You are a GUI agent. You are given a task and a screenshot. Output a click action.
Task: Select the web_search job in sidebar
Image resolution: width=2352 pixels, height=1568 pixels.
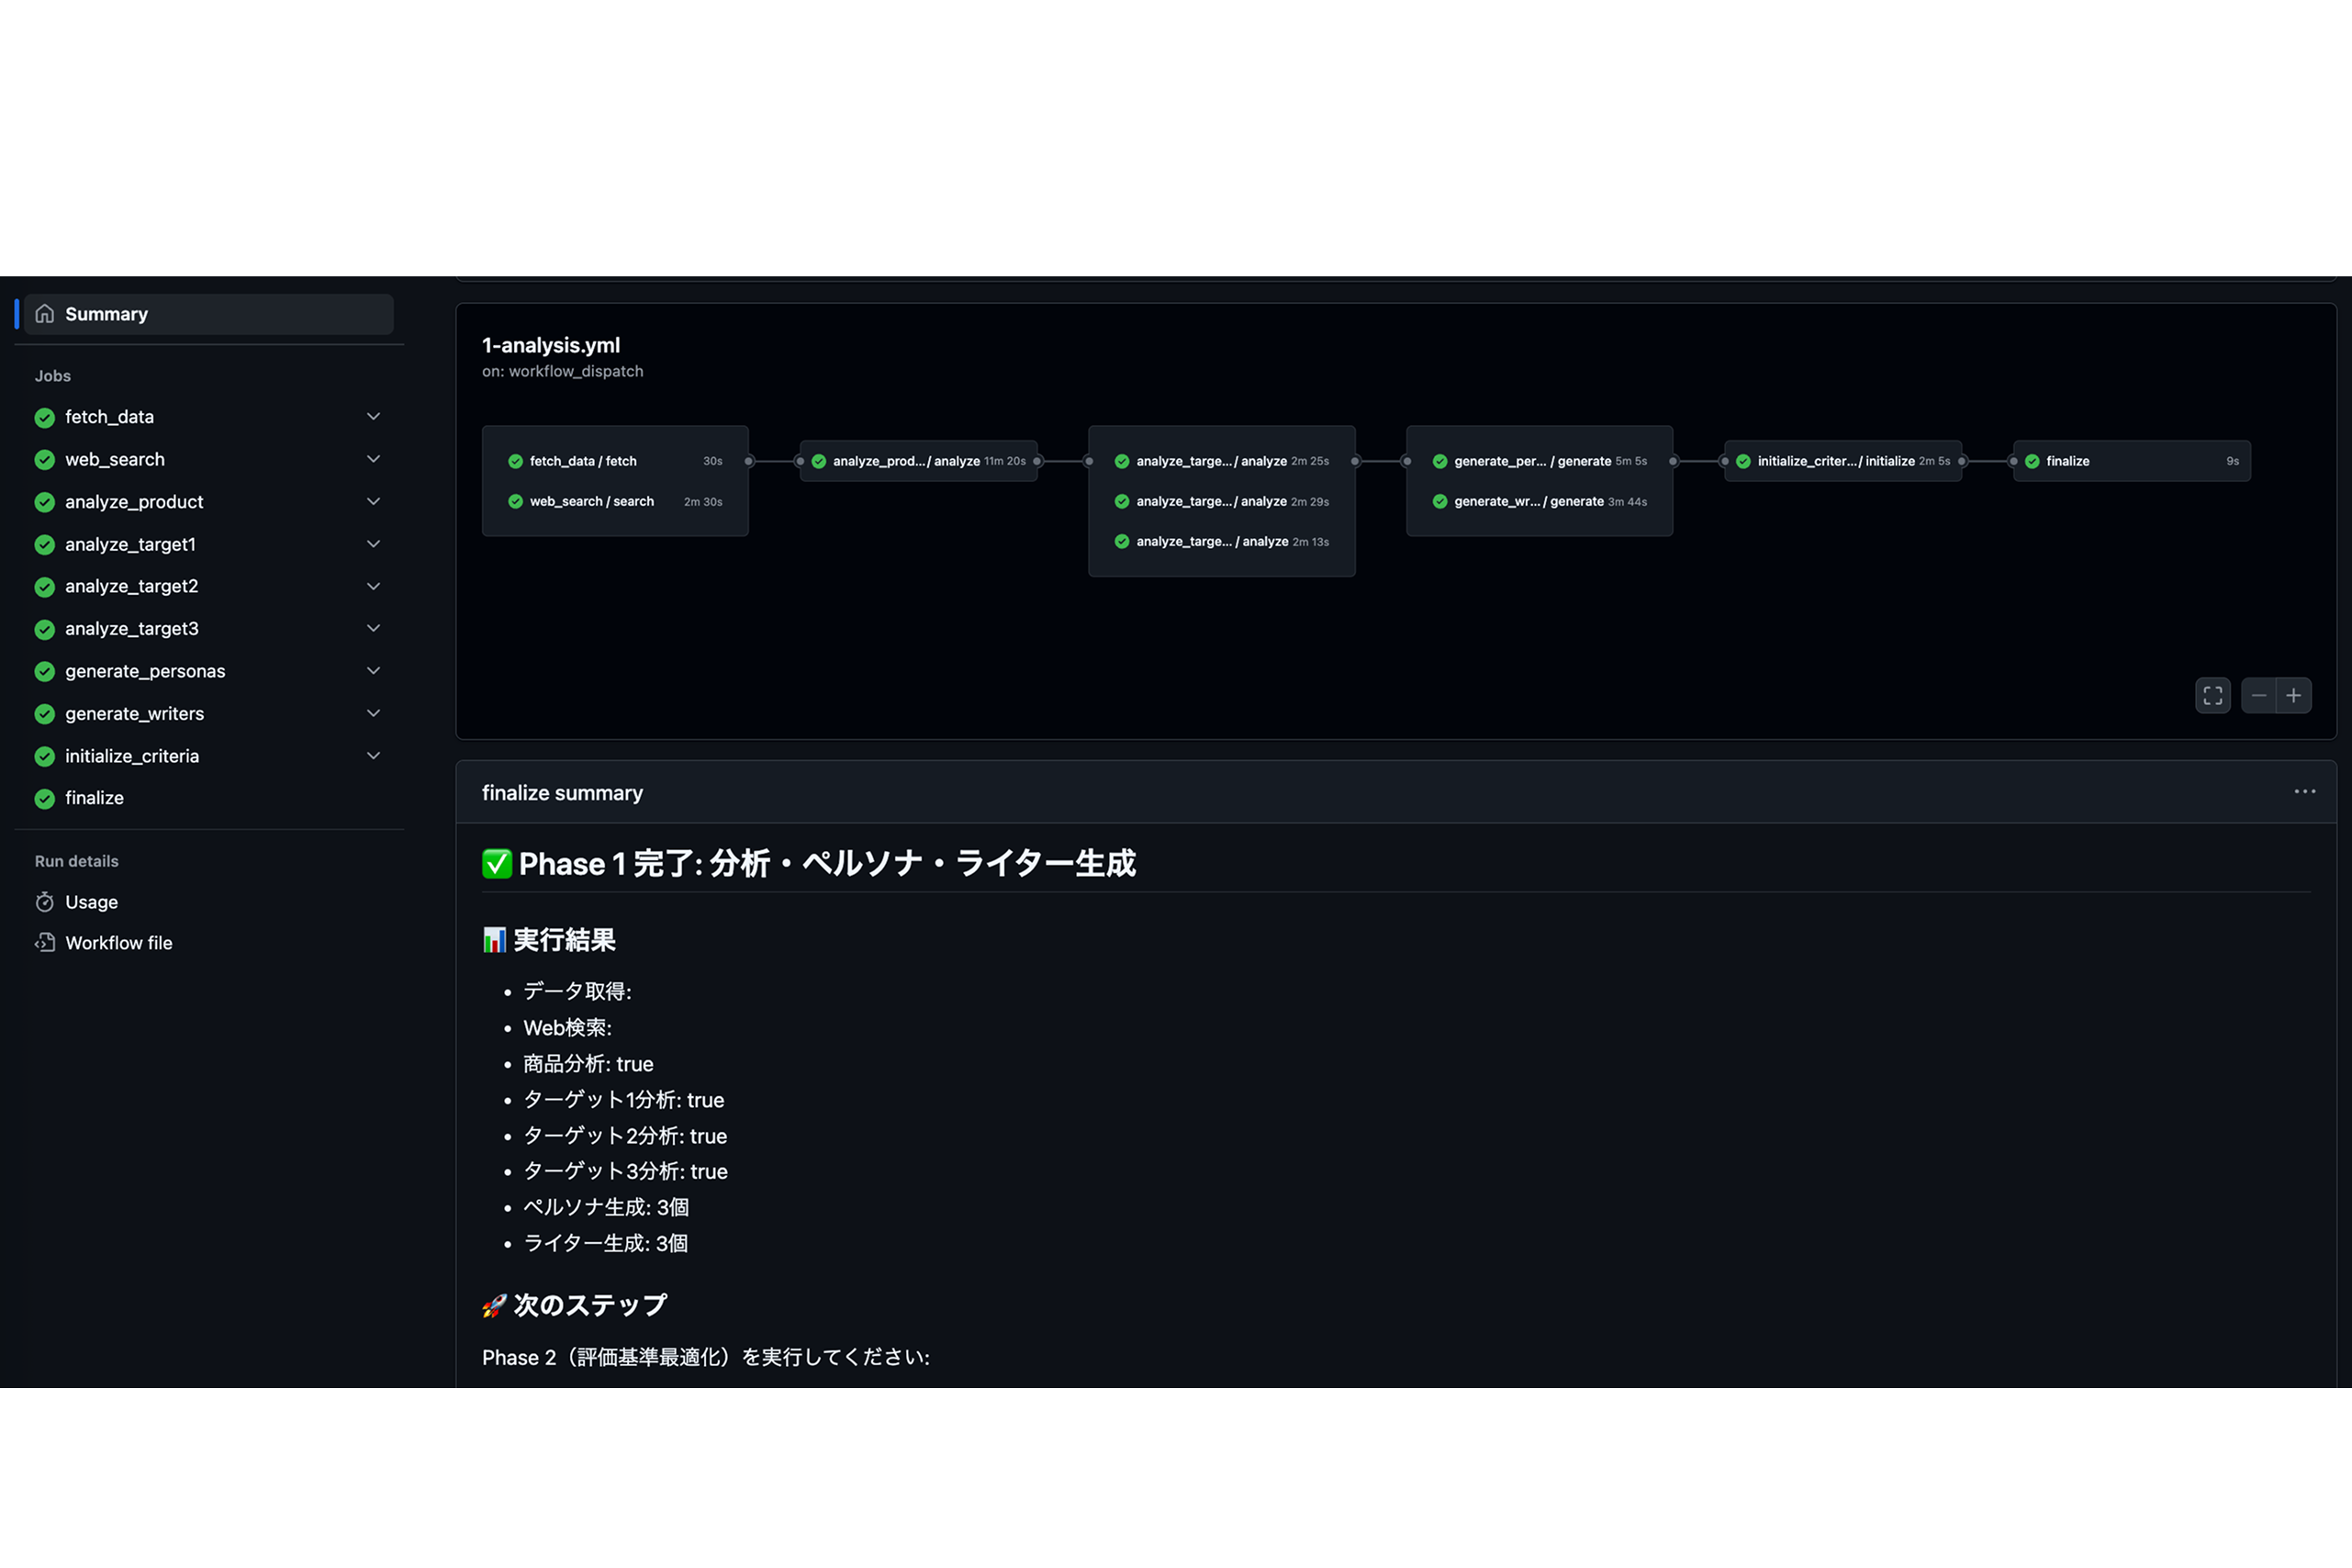[115, 459]
